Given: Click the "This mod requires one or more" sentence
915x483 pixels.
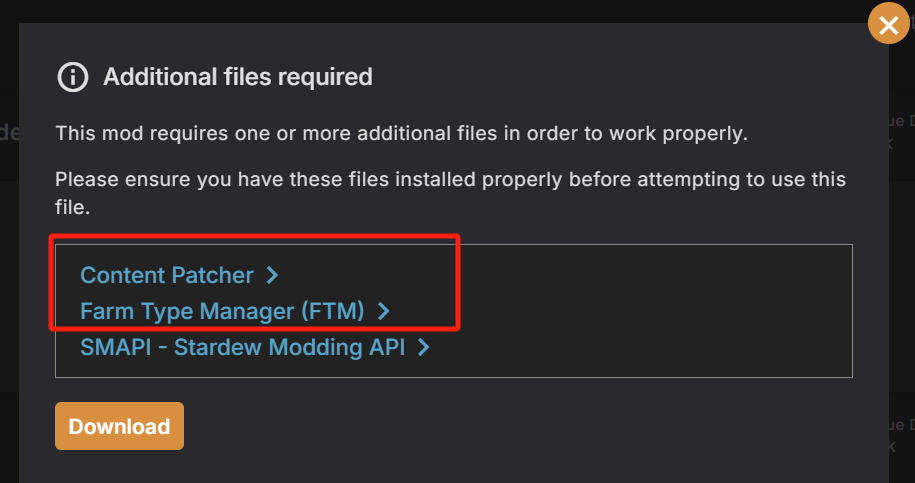Looking at the screenshot, I should pos(401,134).
